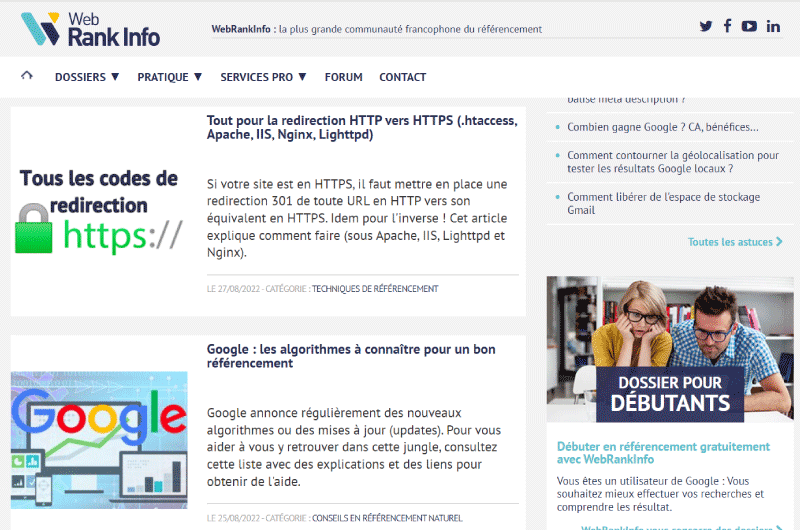The height and width of the screenshot is (530, 800).
Task: Open the HTTPS redirection codes thumbnail
Action: pos(99,211)
